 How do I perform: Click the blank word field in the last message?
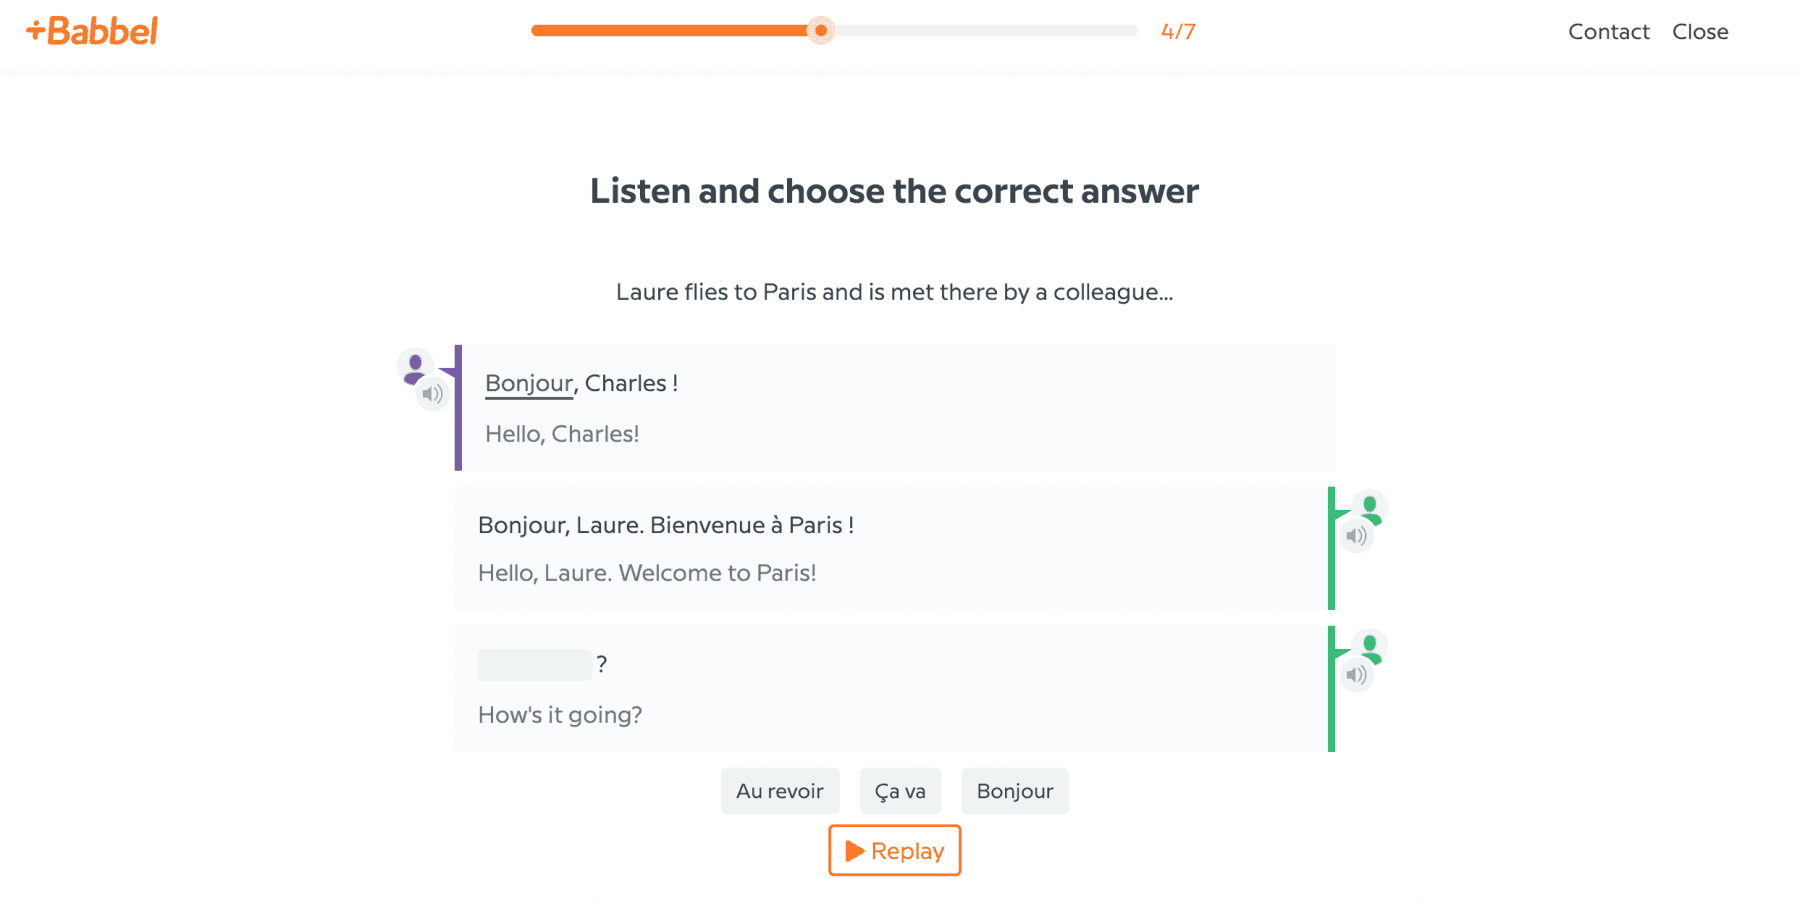coord(535,664)
